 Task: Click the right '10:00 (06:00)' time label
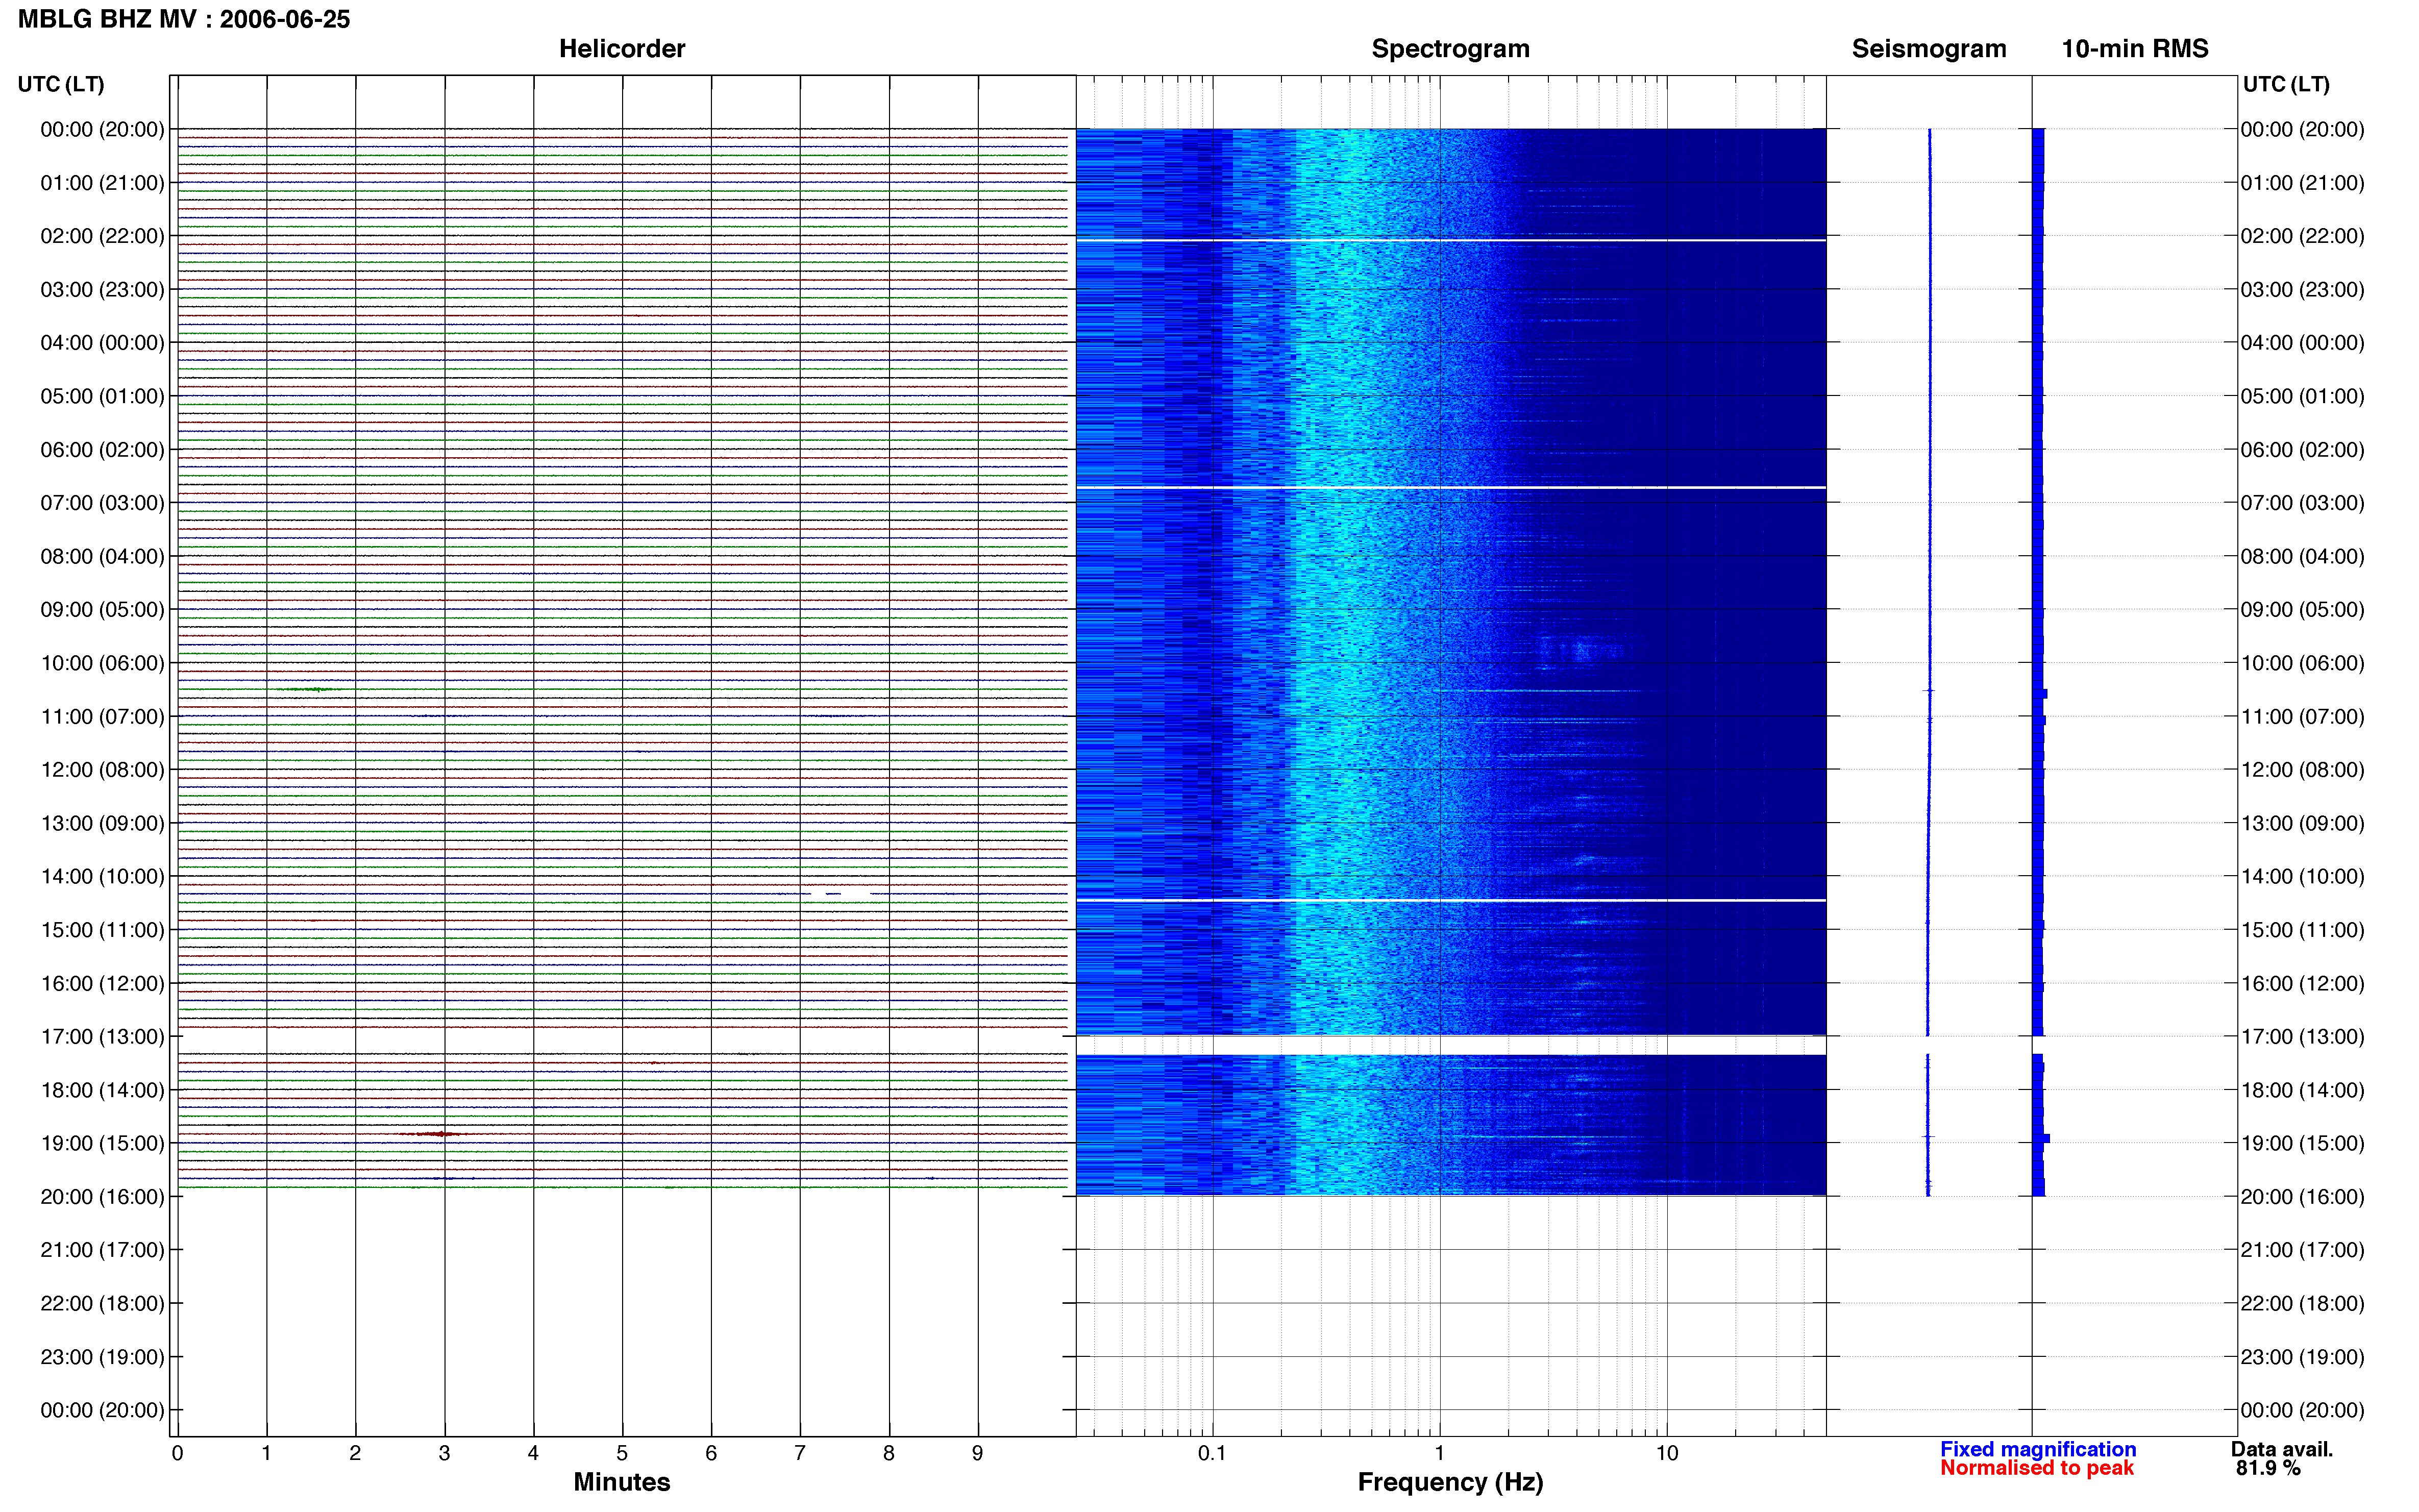pyautogui.click(x=2302, y=663)
